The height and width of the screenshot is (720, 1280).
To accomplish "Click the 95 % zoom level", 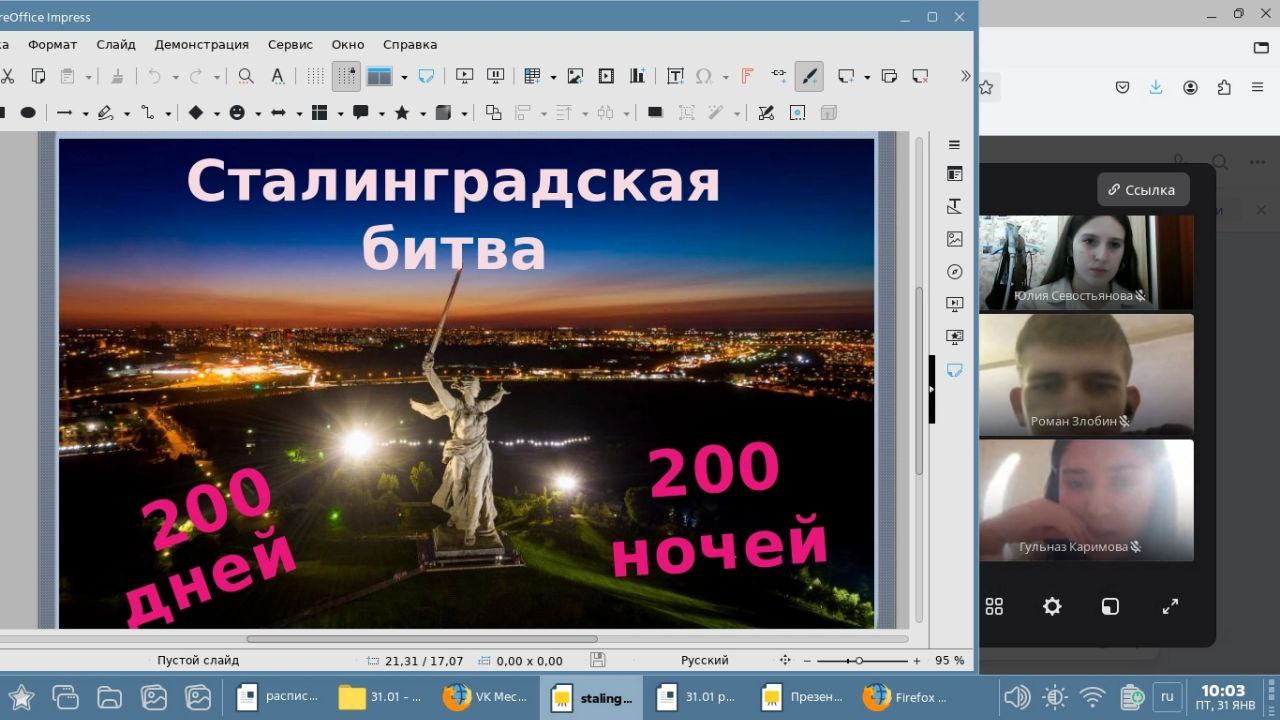I will tap(949, 661).
